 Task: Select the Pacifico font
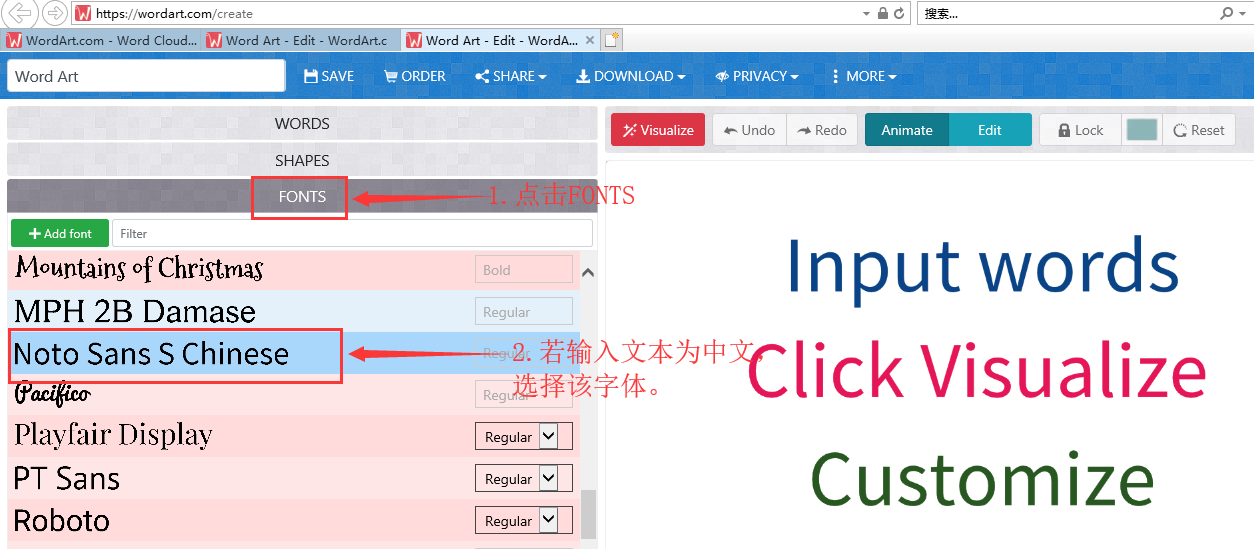52,394
